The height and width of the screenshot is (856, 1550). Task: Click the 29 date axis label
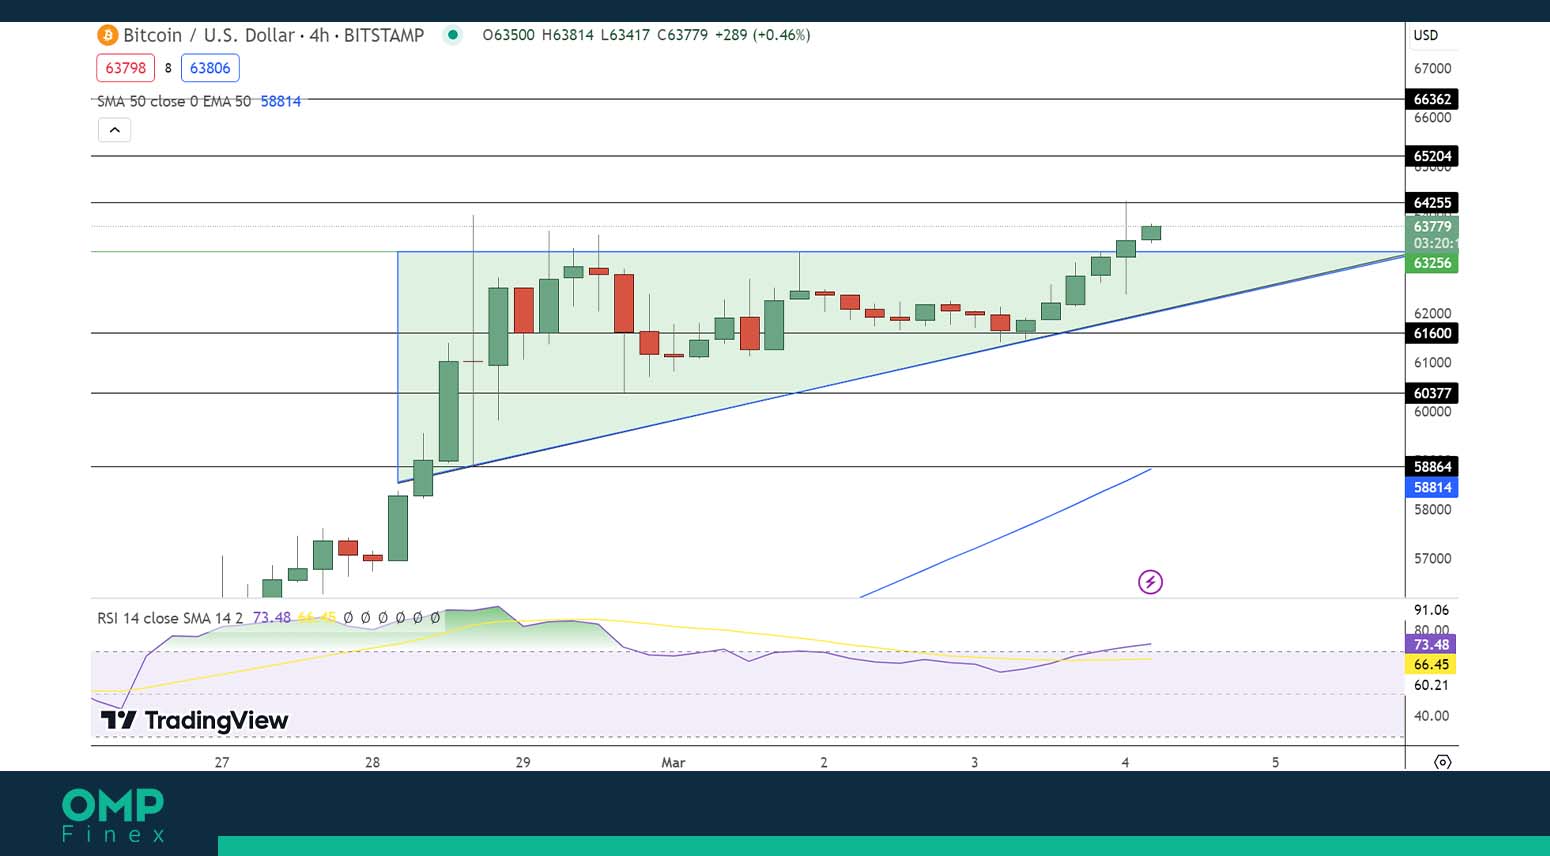point(523,762)
